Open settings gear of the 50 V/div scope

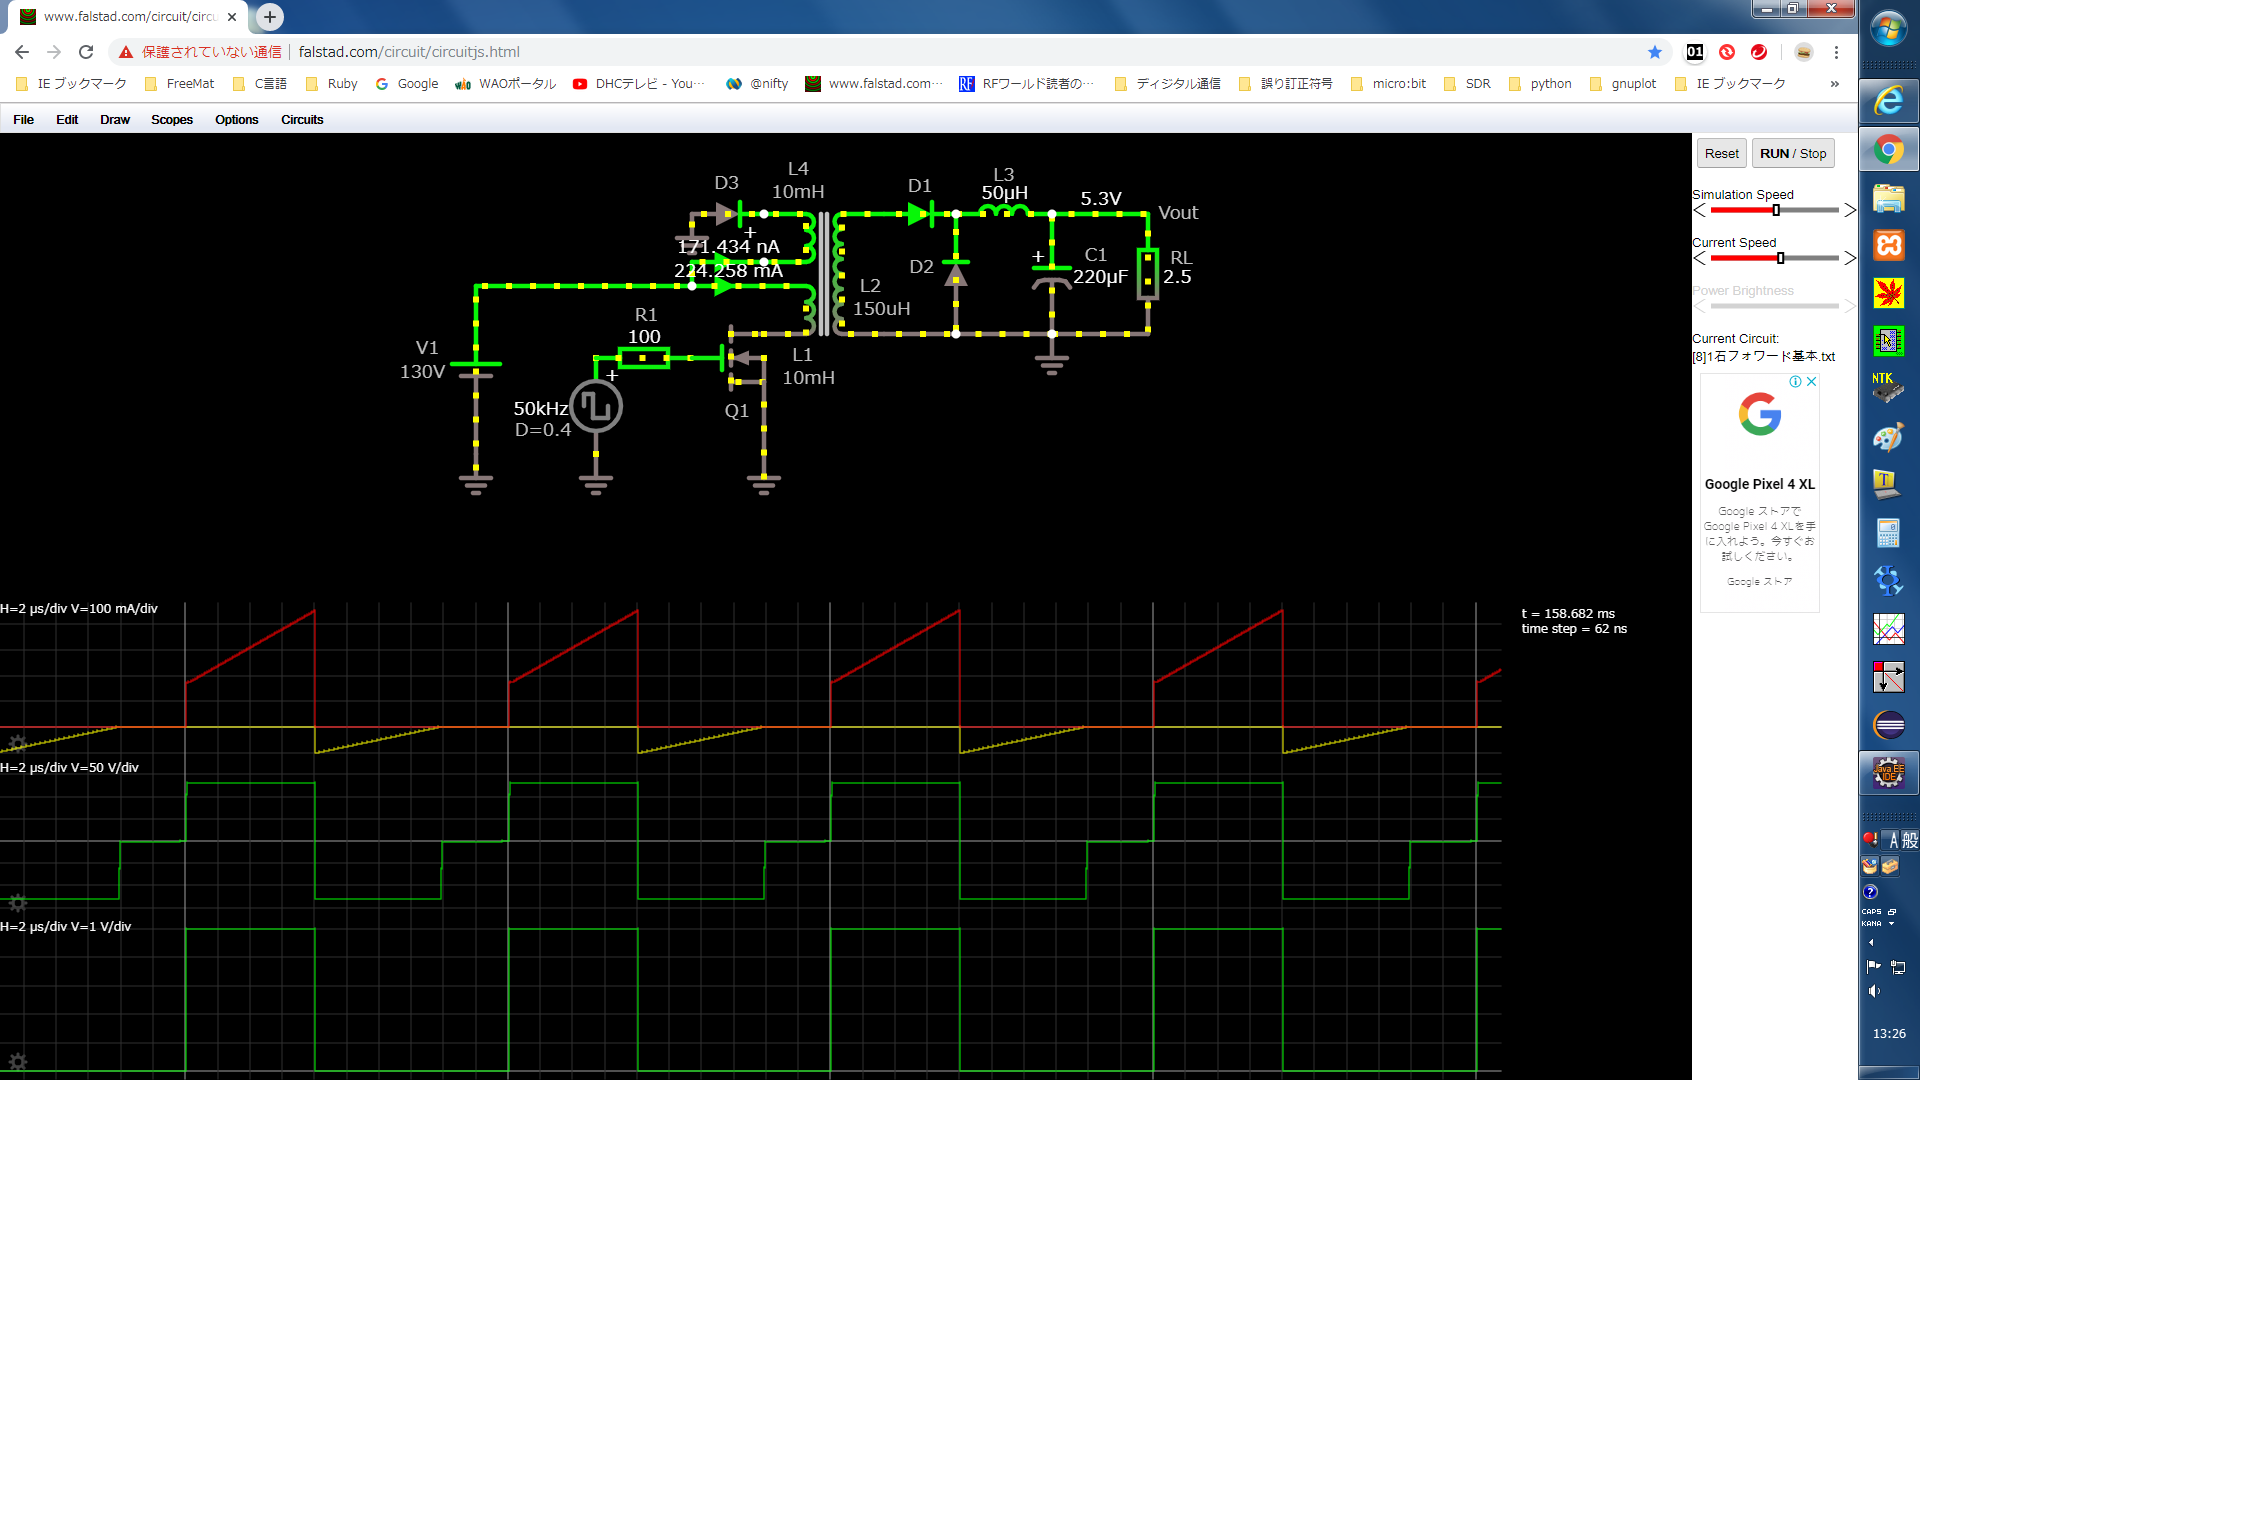[17, 903]
